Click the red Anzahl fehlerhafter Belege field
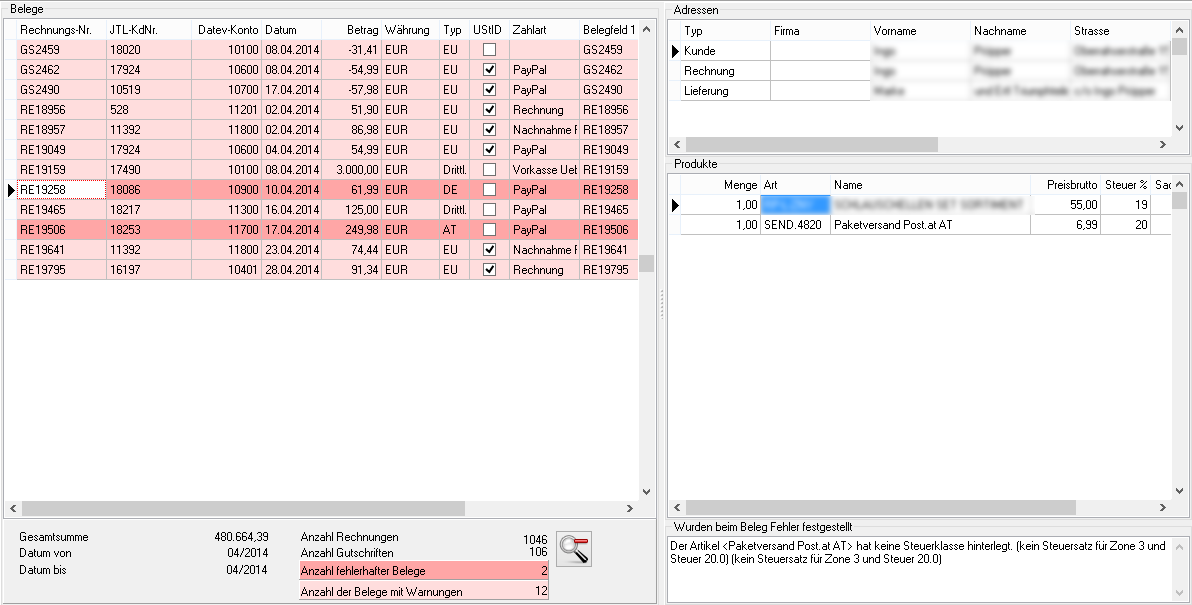The width and height of the screenshot is (1192, 605). 424,571
